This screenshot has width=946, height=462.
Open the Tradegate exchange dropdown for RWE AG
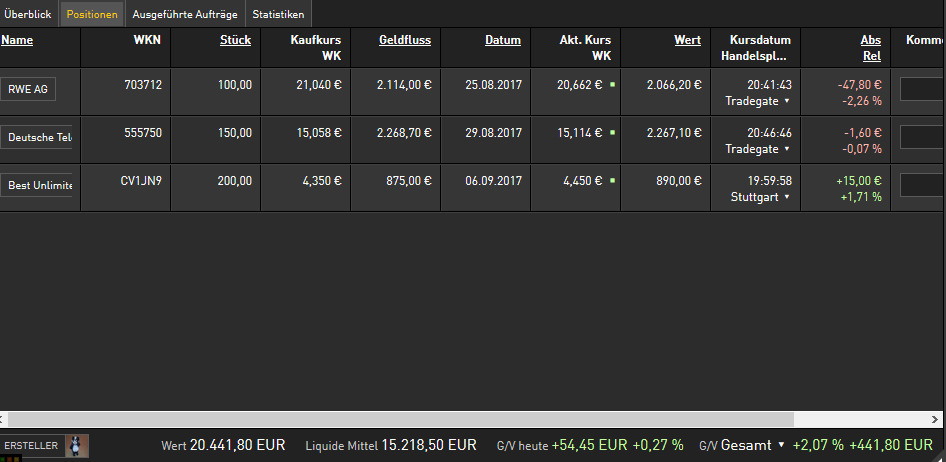point(787,101)
